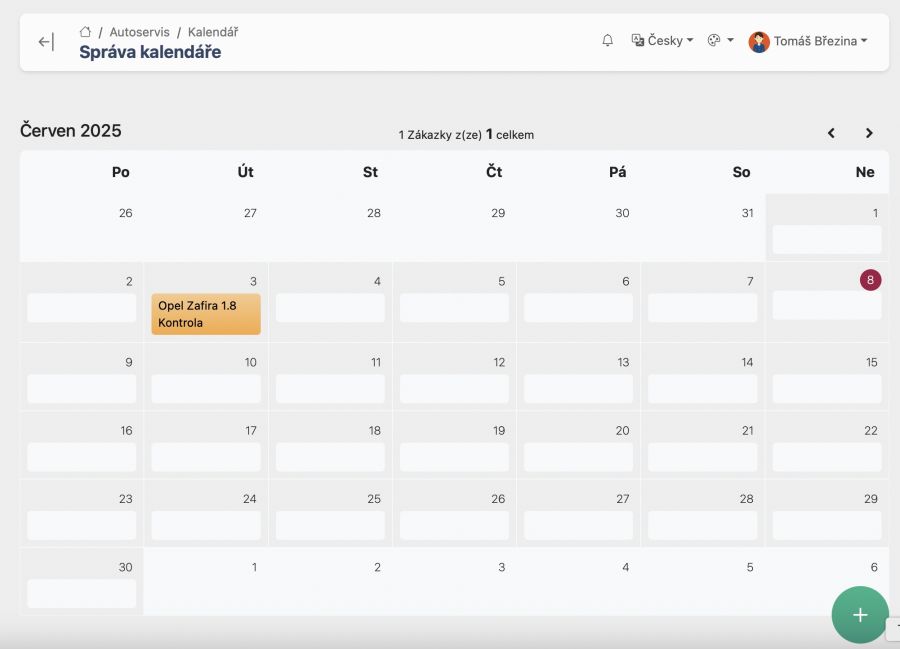Create a new order with the plus button
900x649 pixels.
point(860,615)
